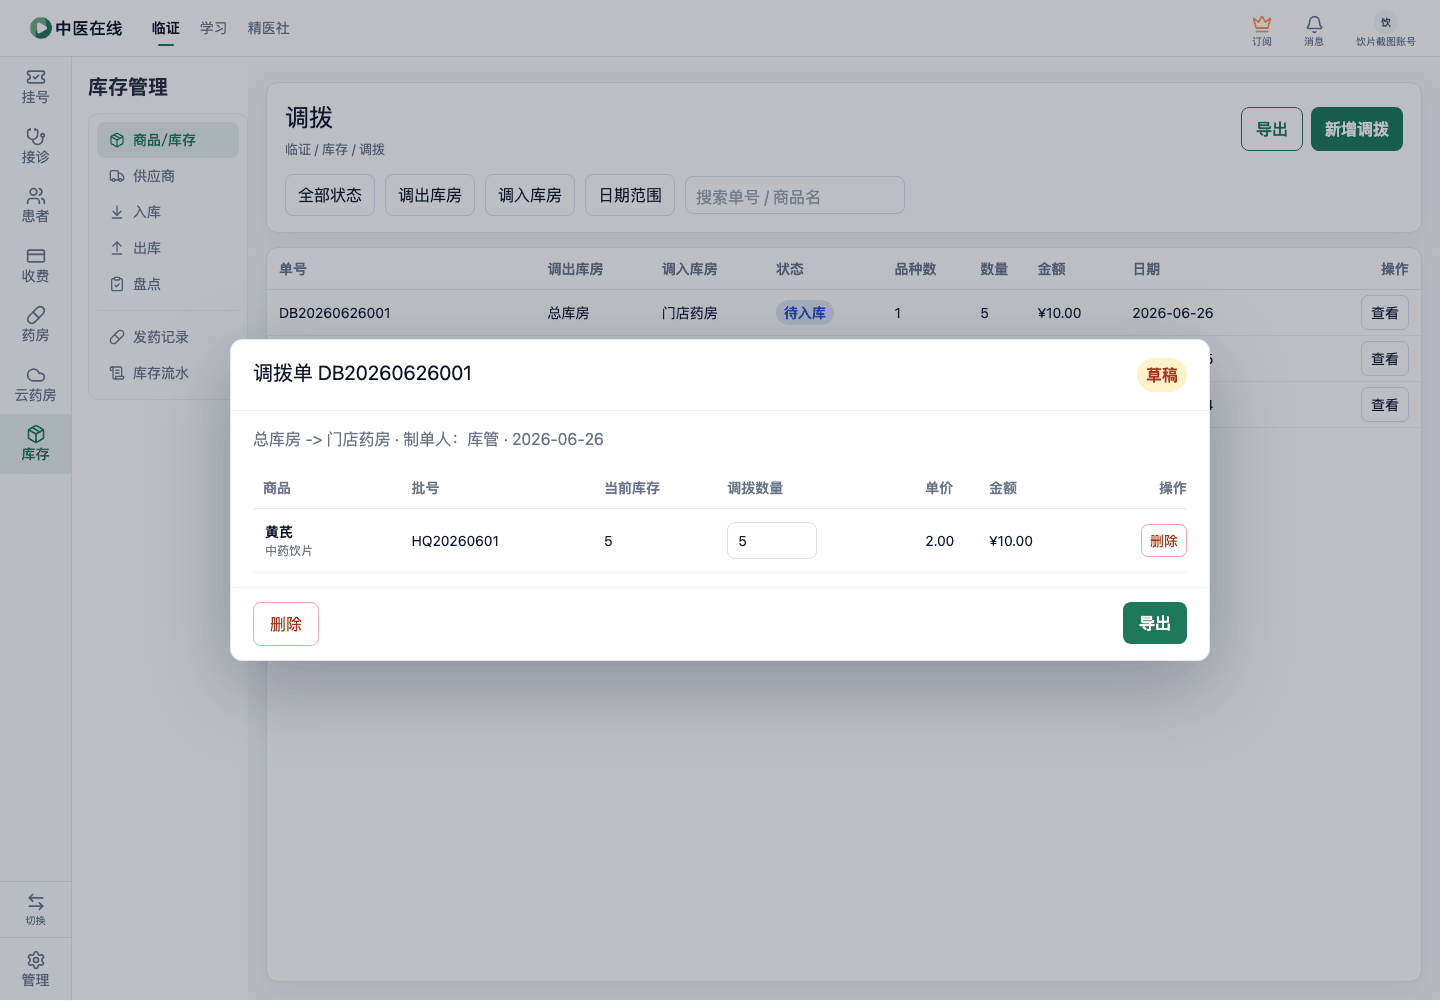This screenshot has height=1001, width=1440.
Task: Click 查看 for order DB20260626001
Action: point(1385,313)
